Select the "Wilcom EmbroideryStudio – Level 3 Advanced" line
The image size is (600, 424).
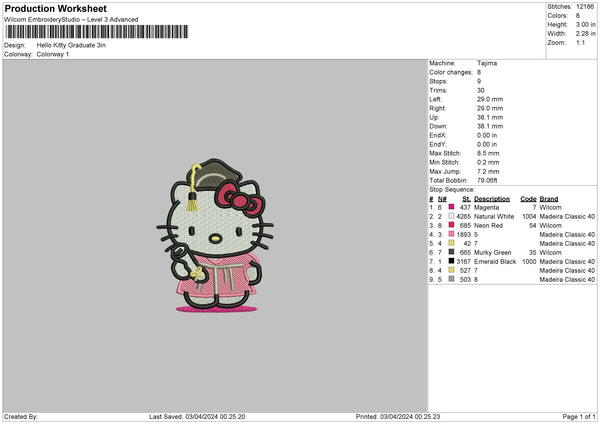coord(71,20)
